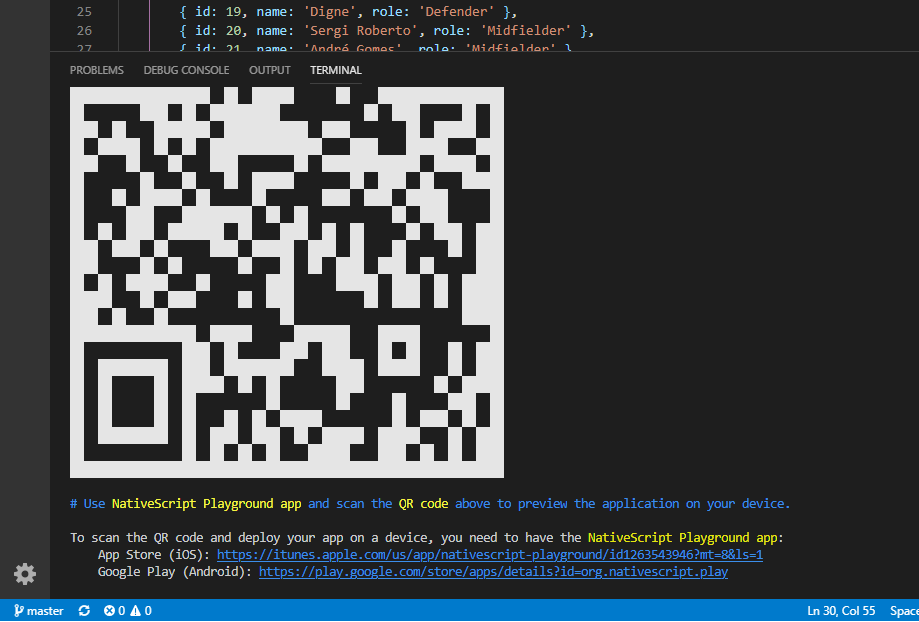919x622 pixels.
Task: Click the 'Sergi Roberto' name string
Action: 364,30
